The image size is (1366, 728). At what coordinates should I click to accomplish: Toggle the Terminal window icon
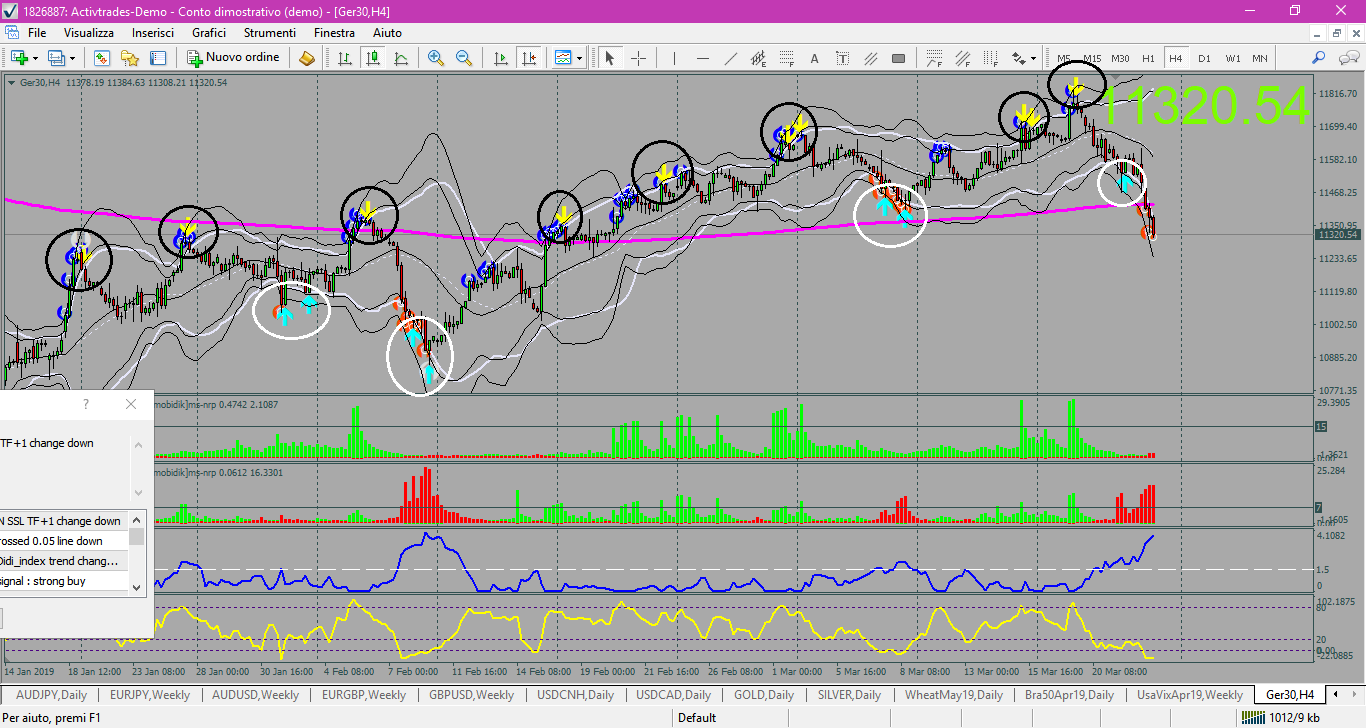click(158, 58)
